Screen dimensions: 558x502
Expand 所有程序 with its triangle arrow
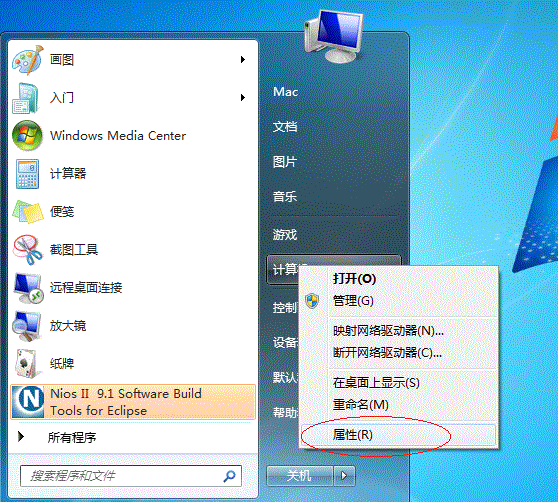[x=21, y=437]
